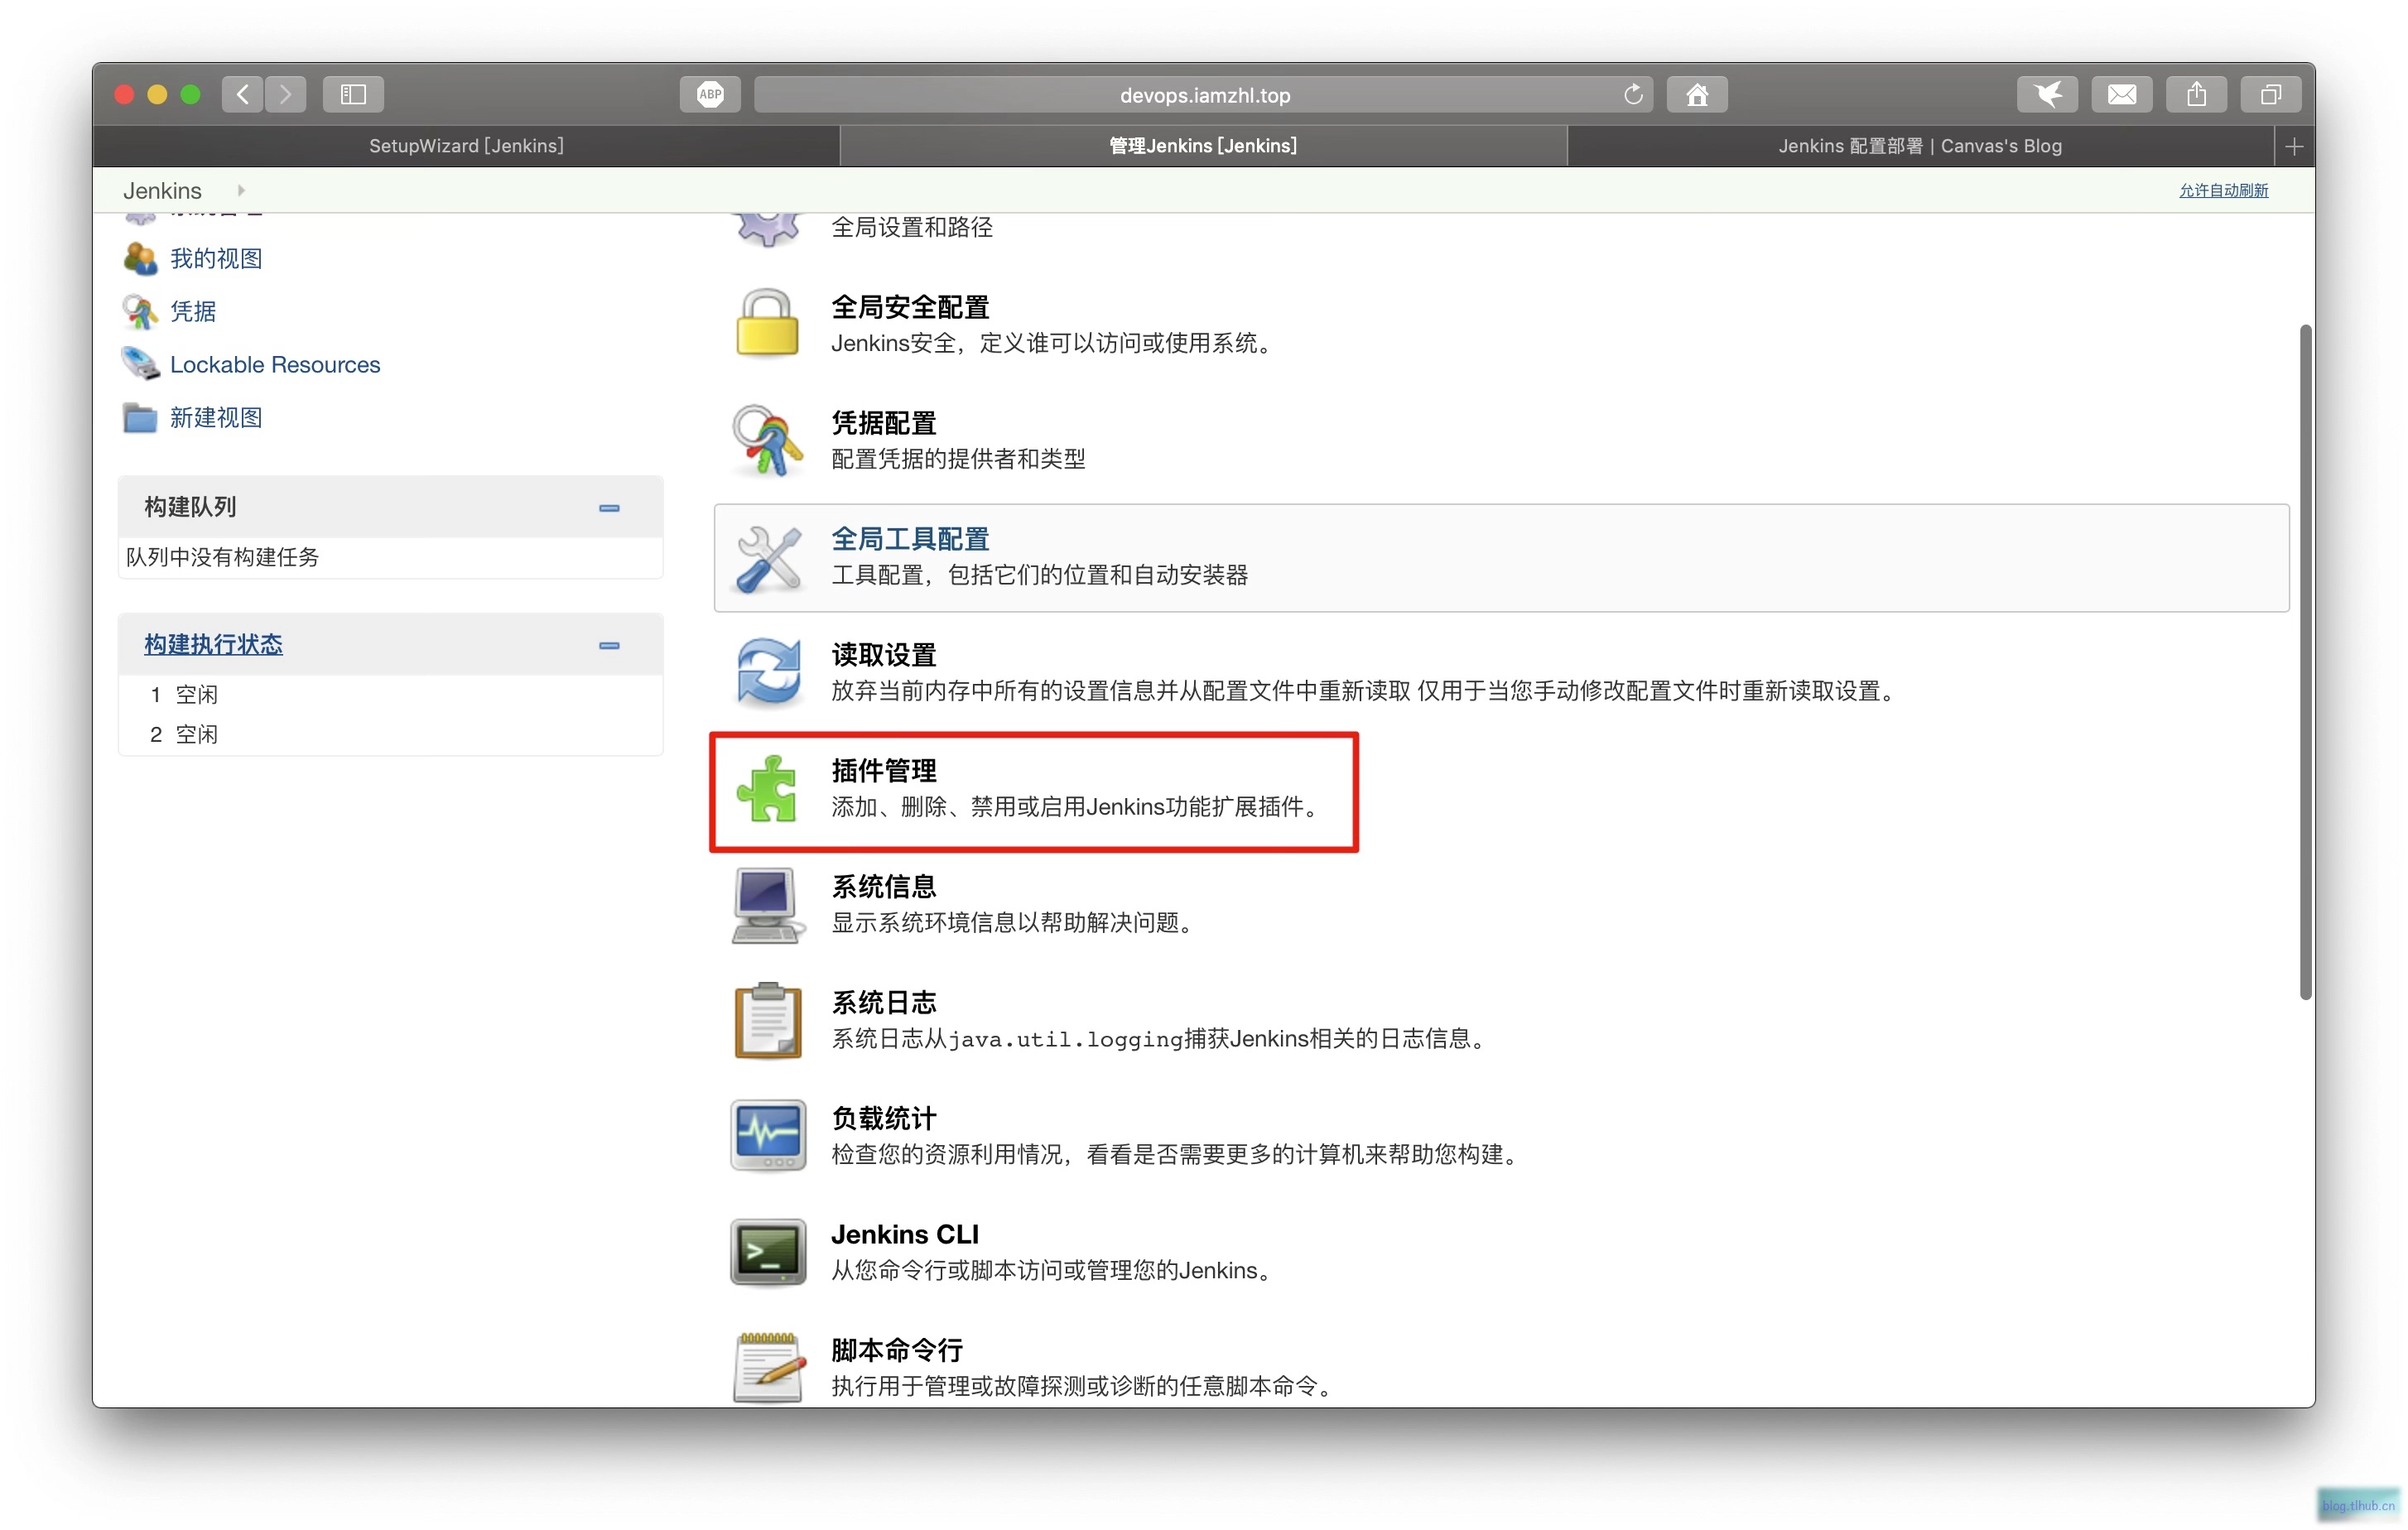Click the wrench and screwdriver tools icon
This screenshot has width=2408, height=1530.
click(x=767, y=557)
